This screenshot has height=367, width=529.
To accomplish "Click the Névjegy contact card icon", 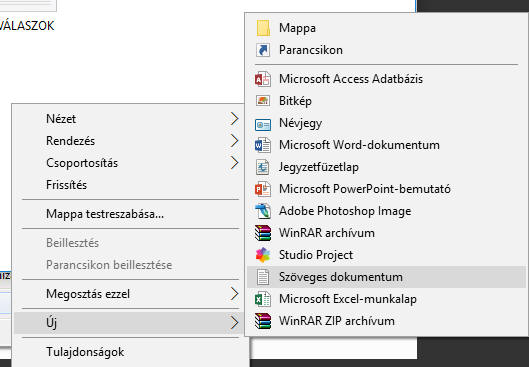I will [263, 124].
